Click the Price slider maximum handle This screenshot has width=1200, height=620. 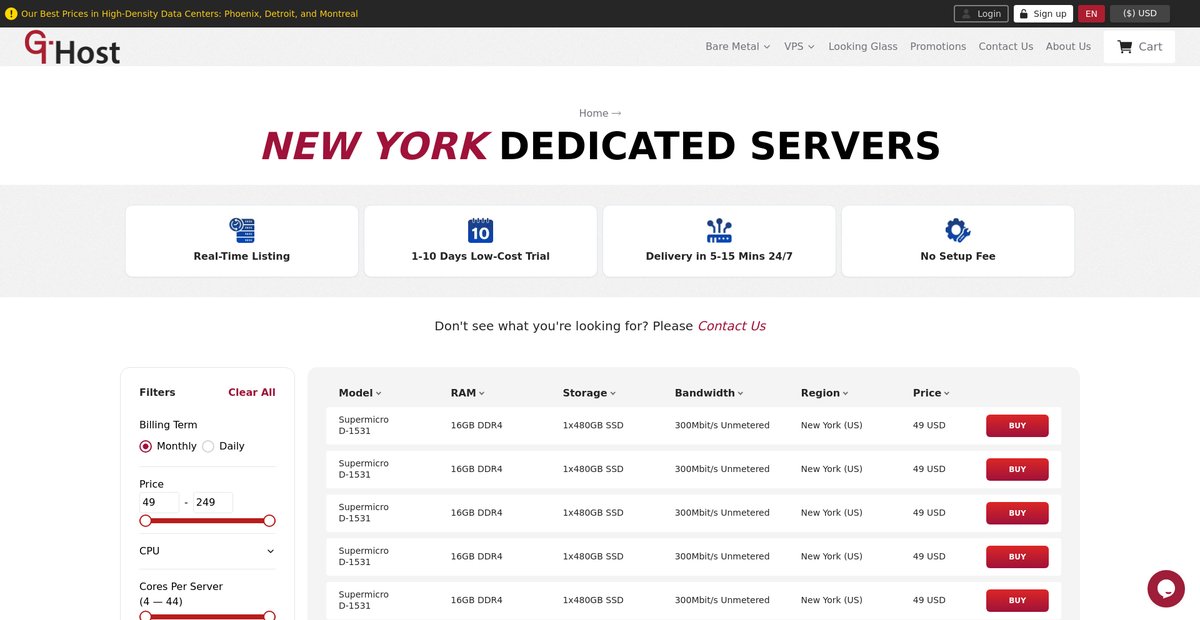(269, 521)
